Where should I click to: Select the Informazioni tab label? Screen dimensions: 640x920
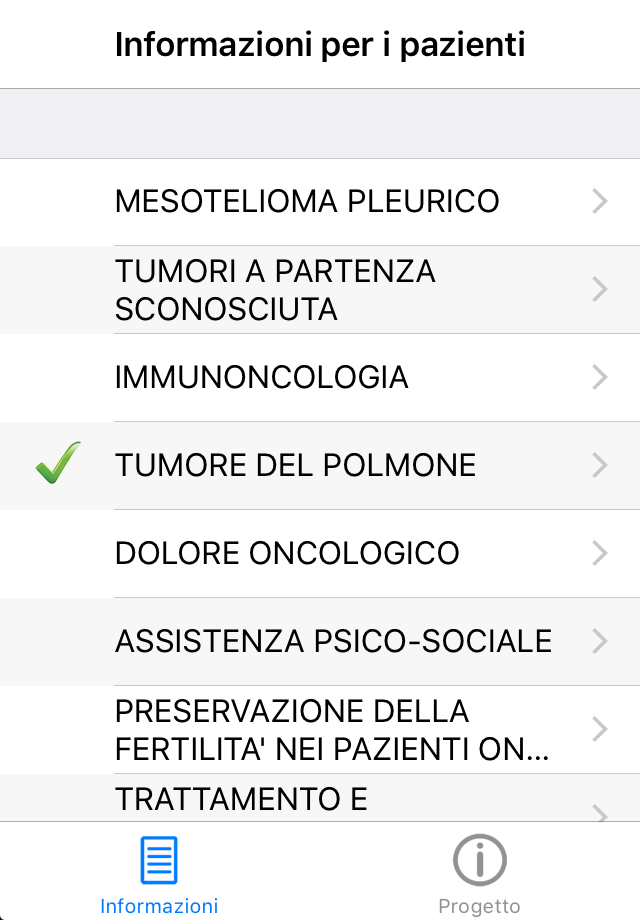(159, 906)
